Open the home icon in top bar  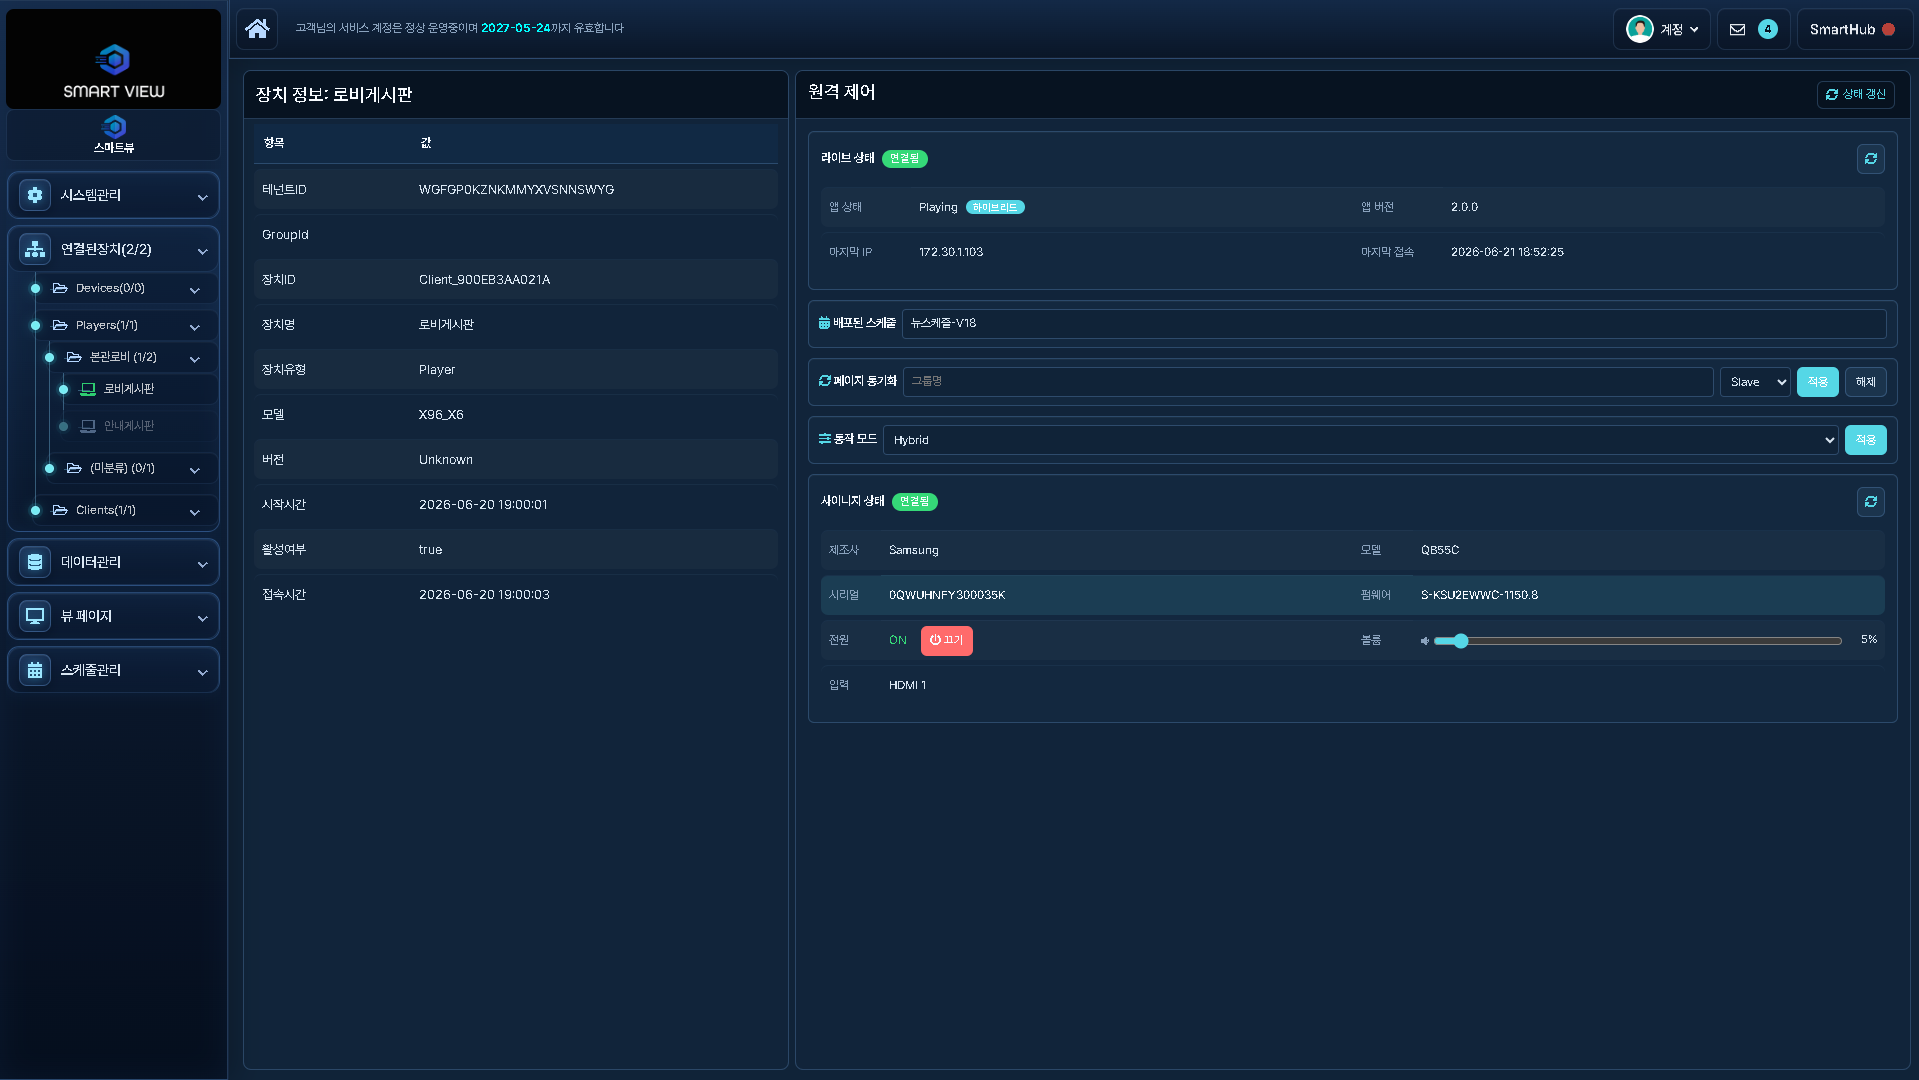point(257,29)
